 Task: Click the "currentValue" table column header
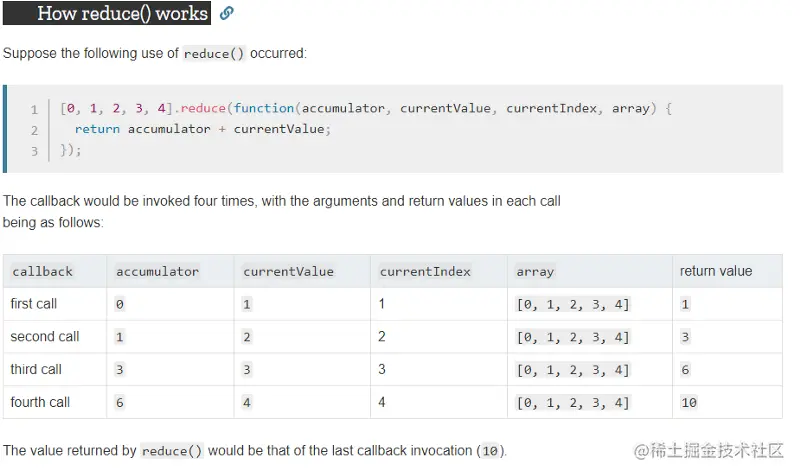click(x=288, y=271)
